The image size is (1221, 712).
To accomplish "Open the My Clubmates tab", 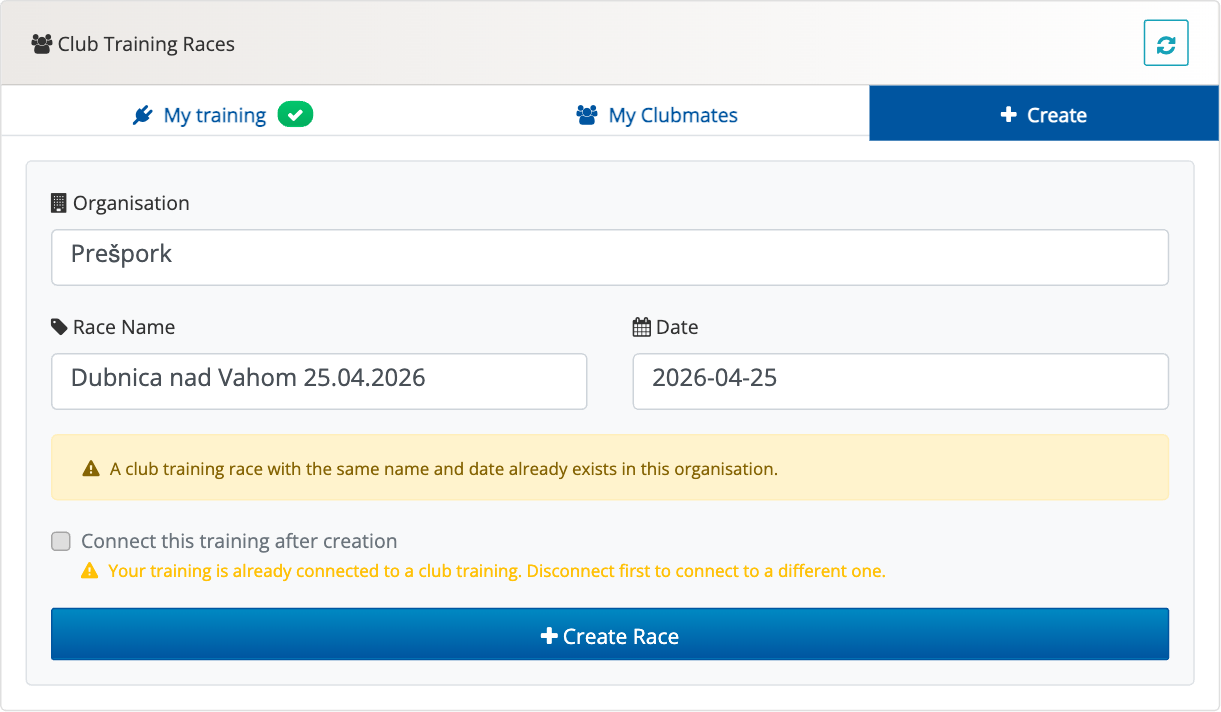I will (672, 115).
